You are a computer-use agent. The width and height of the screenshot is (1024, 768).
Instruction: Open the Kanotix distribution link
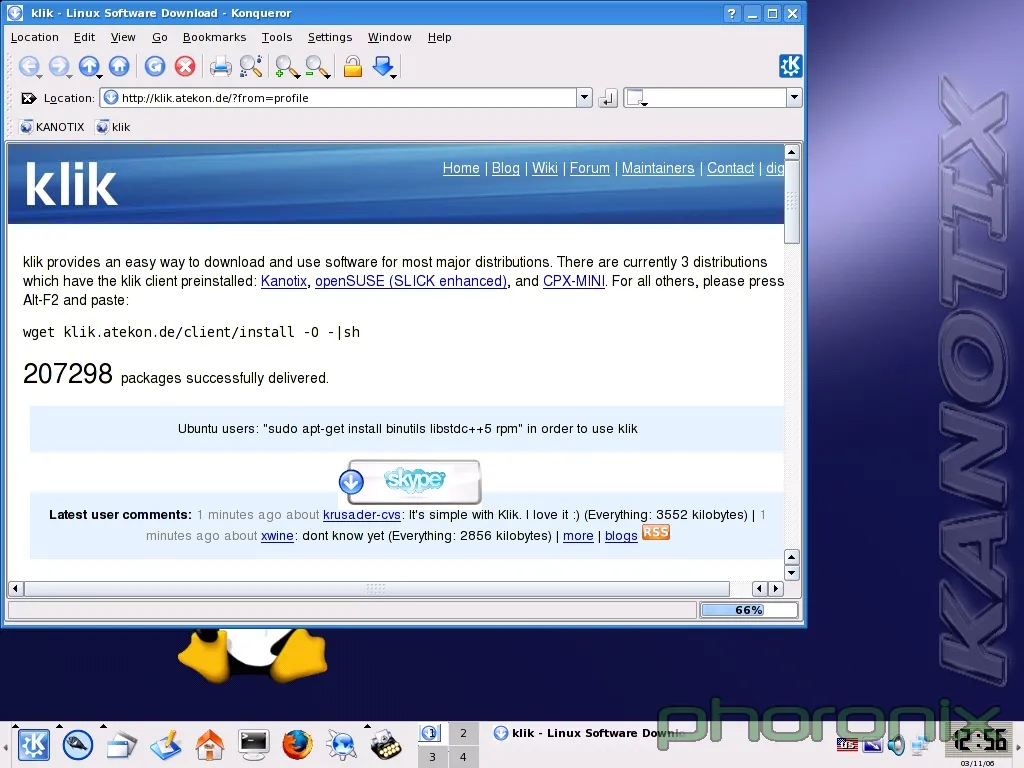coord(283,281)
